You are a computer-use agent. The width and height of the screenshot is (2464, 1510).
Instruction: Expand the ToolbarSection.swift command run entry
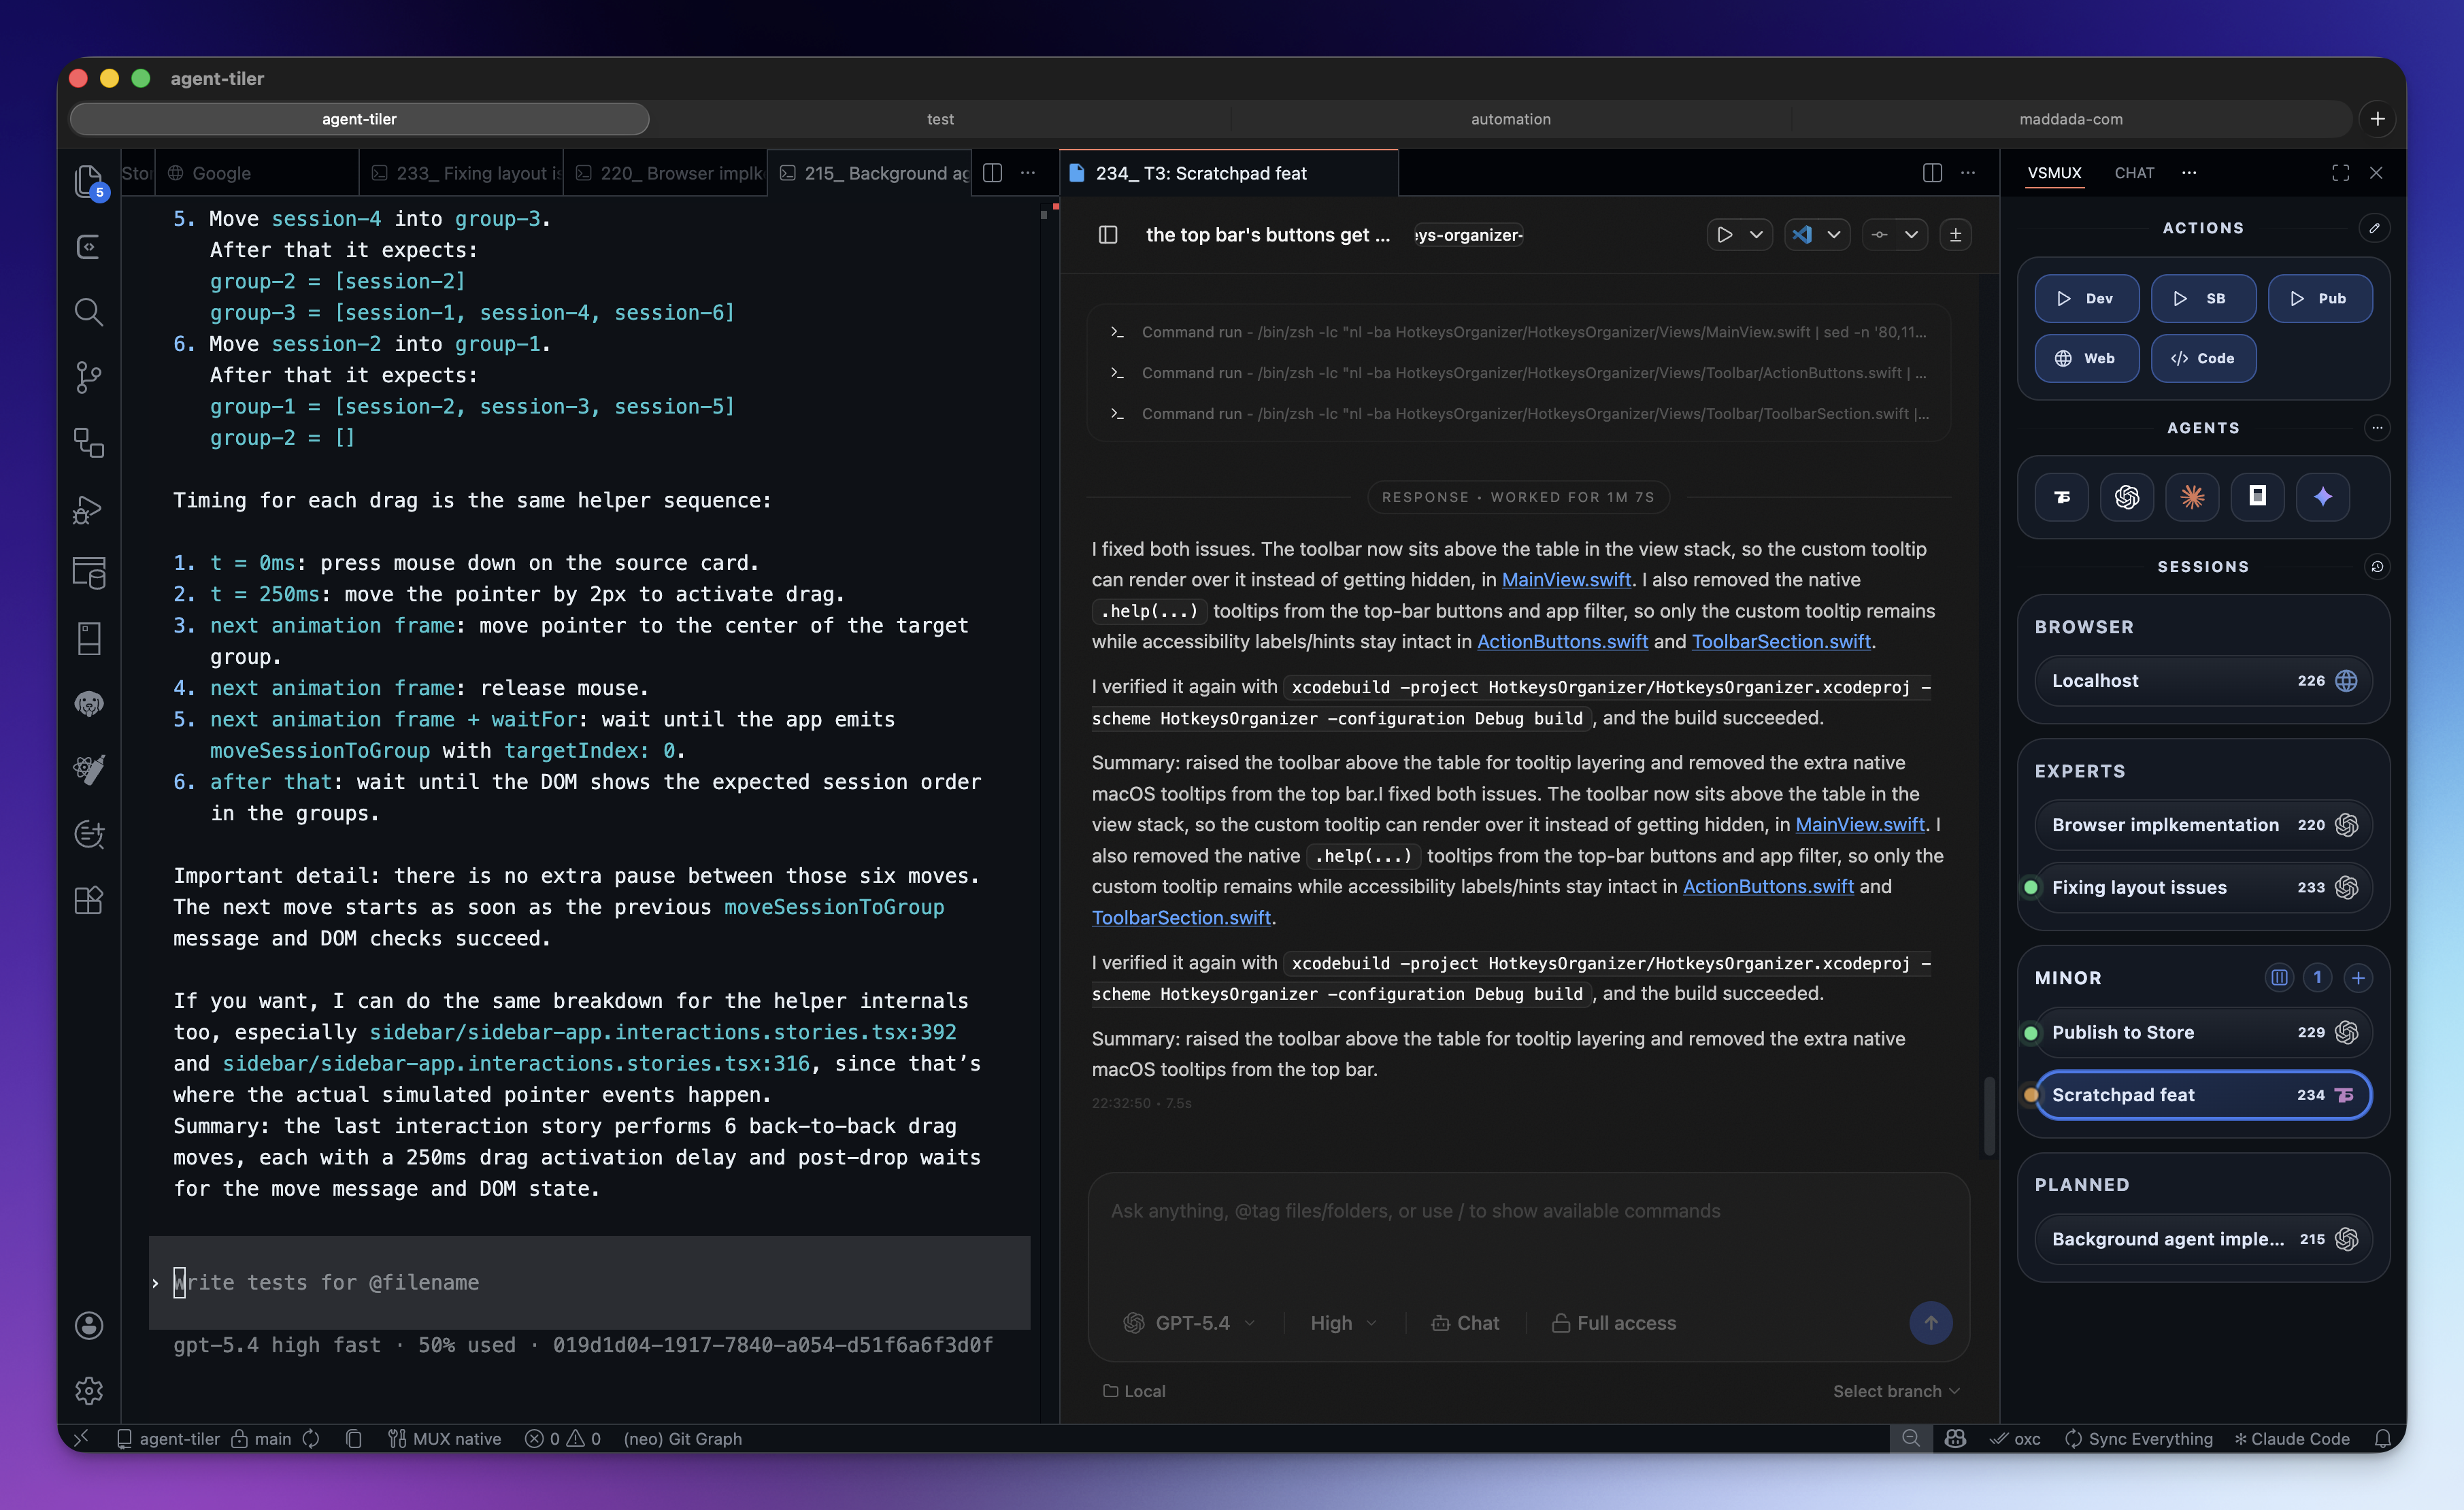pos(1519,414)
